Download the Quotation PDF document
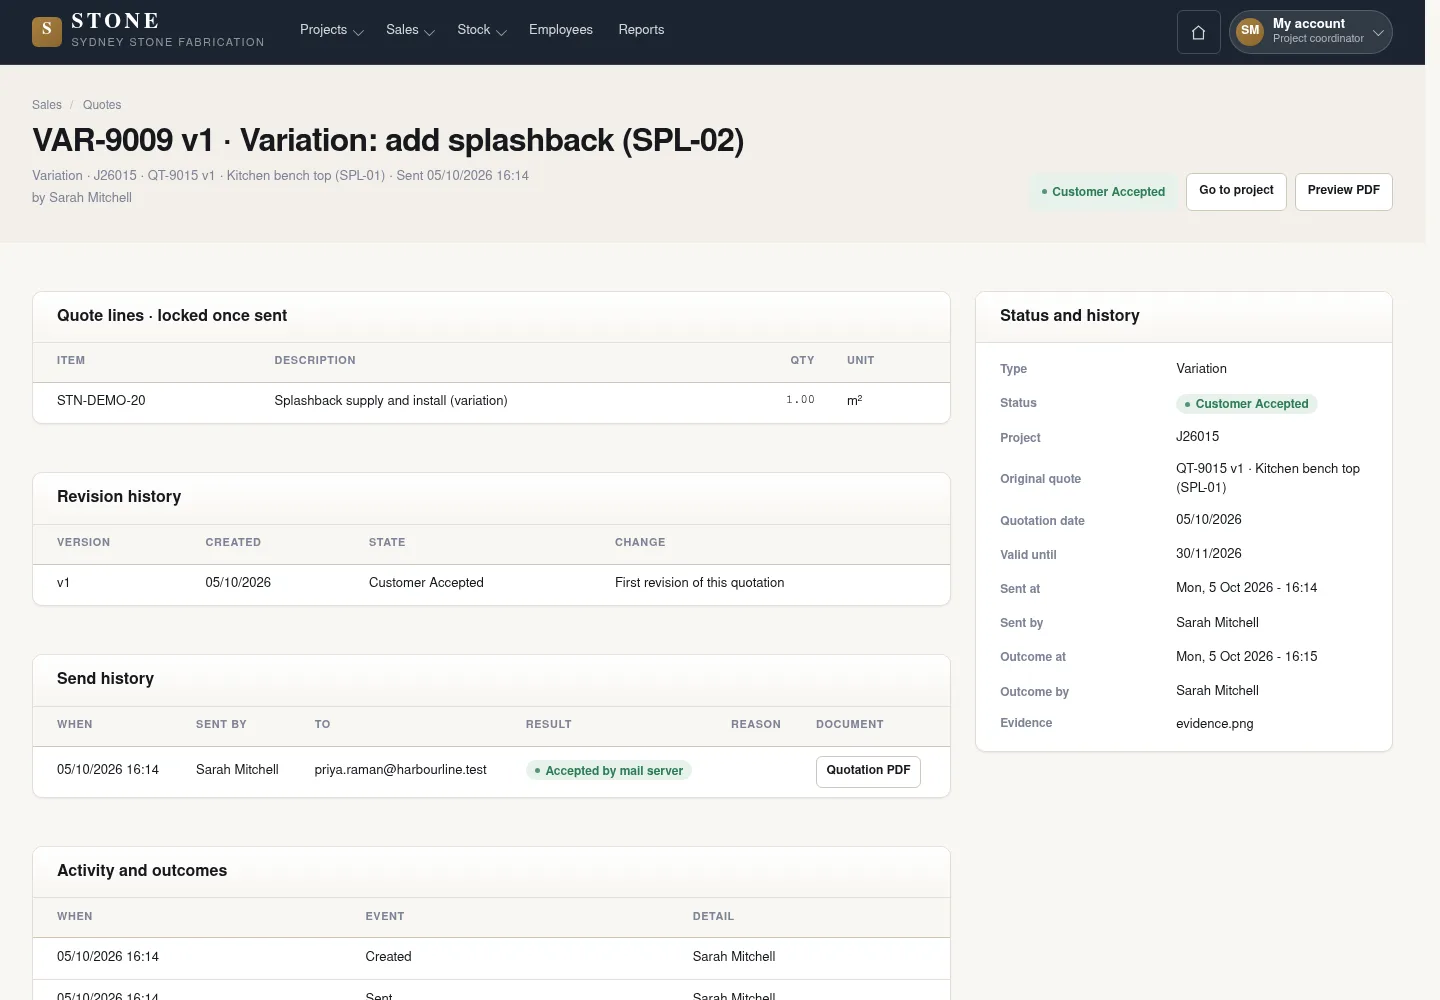Viewport: 1440px width, 1000px height. point(868,771)
